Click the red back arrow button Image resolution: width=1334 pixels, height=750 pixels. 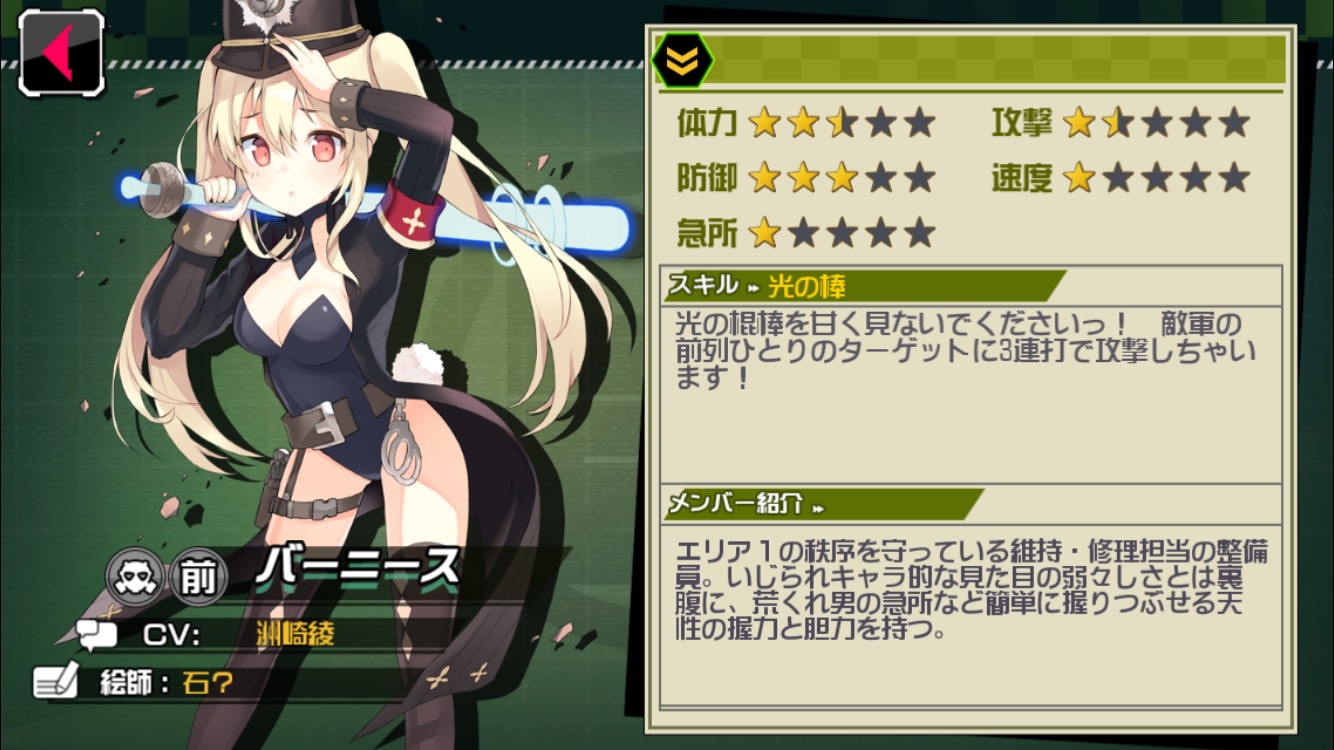(x=60, y=52)
